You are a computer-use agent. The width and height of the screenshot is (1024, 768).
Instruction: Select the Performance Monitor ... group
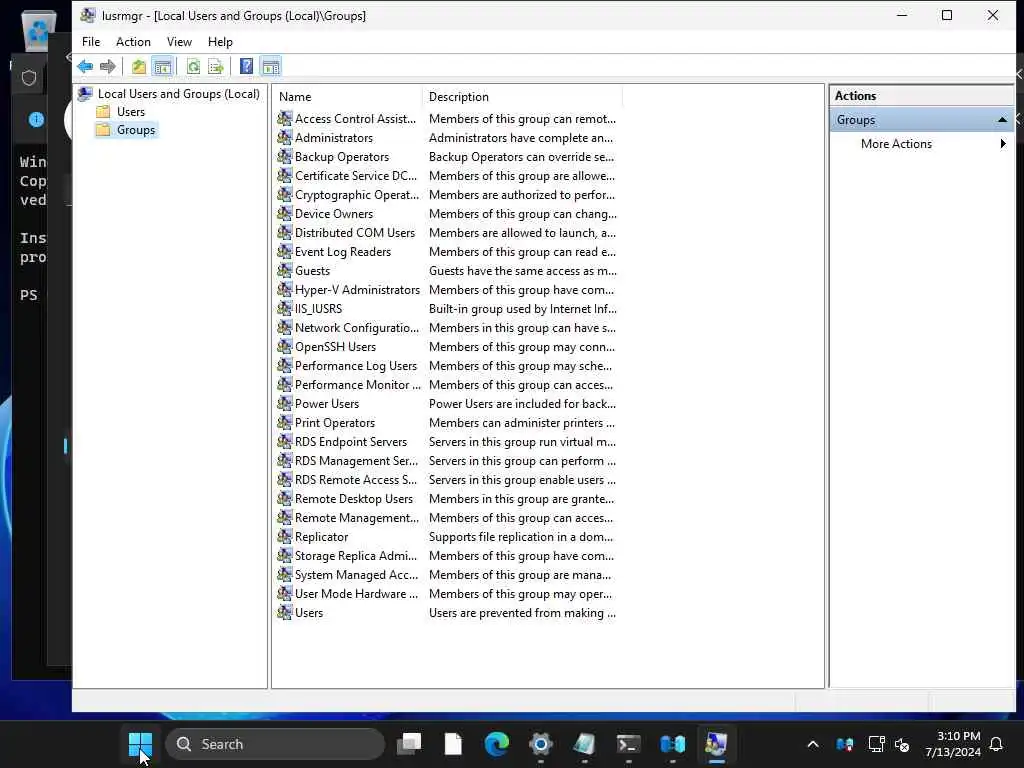click(357, 384)
